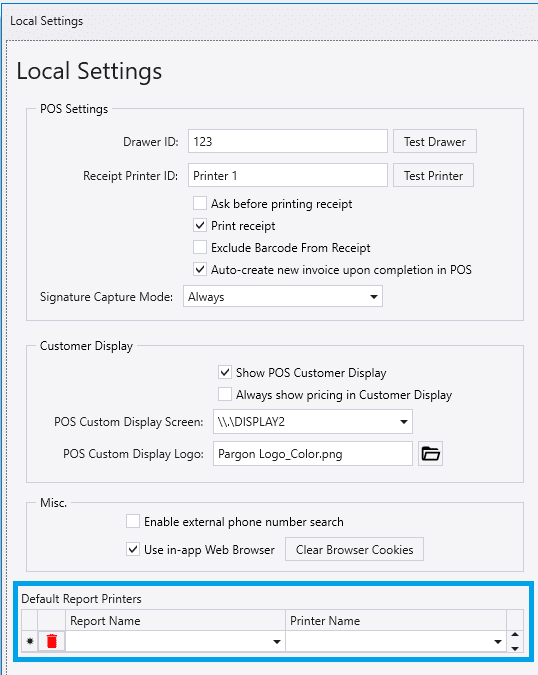
Task: Click the Clear Browser Cookies button
Action: click(x=354, y=549)
